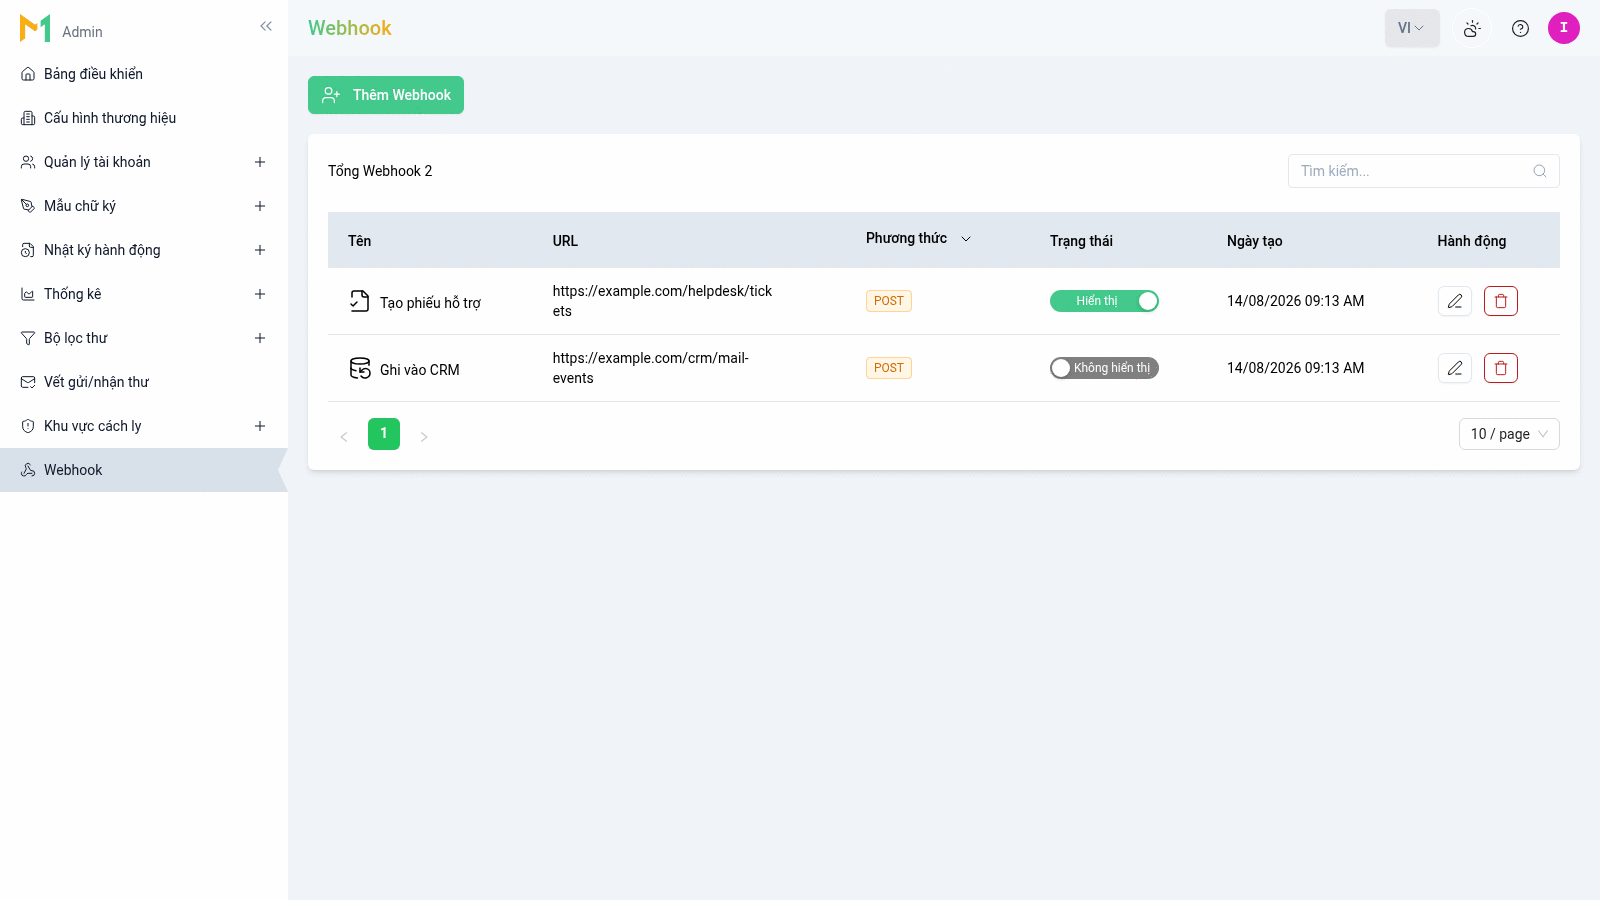This screenshot has height=900, width=1600.
Task: Edit the Tạo phiếu hỗ trợ webhook
Action: [x=1455, y=301]
